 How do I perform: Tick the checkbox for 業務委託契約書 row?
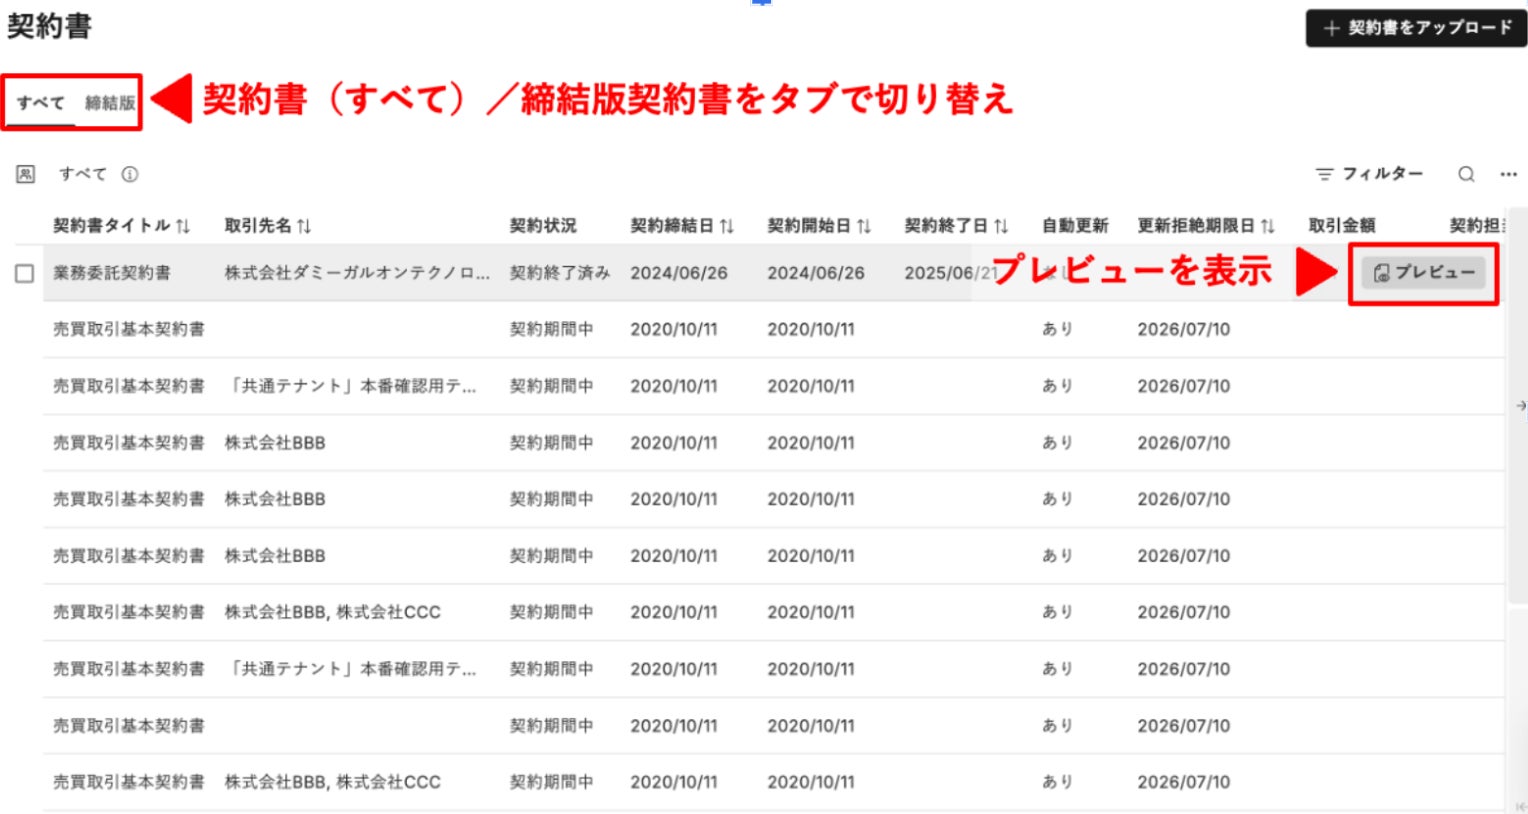(x=25, y=273)
